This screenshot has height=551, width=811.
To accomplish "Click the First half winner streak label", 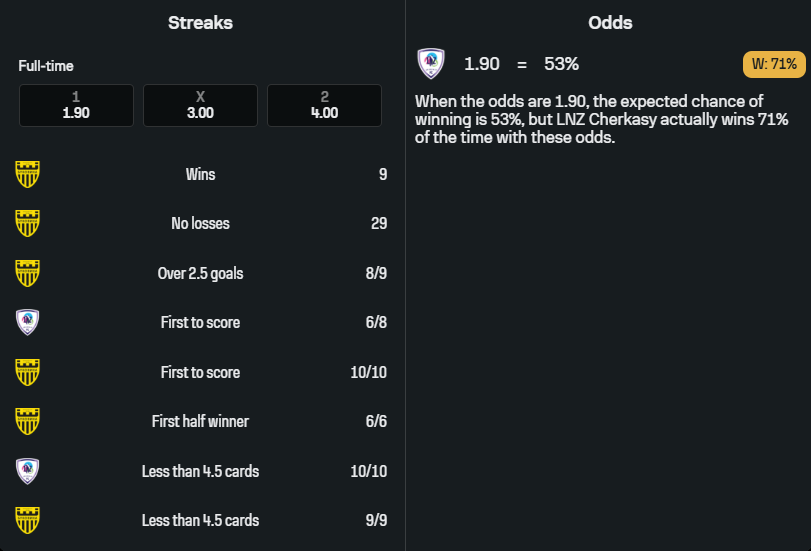I will tap(200, 421).
